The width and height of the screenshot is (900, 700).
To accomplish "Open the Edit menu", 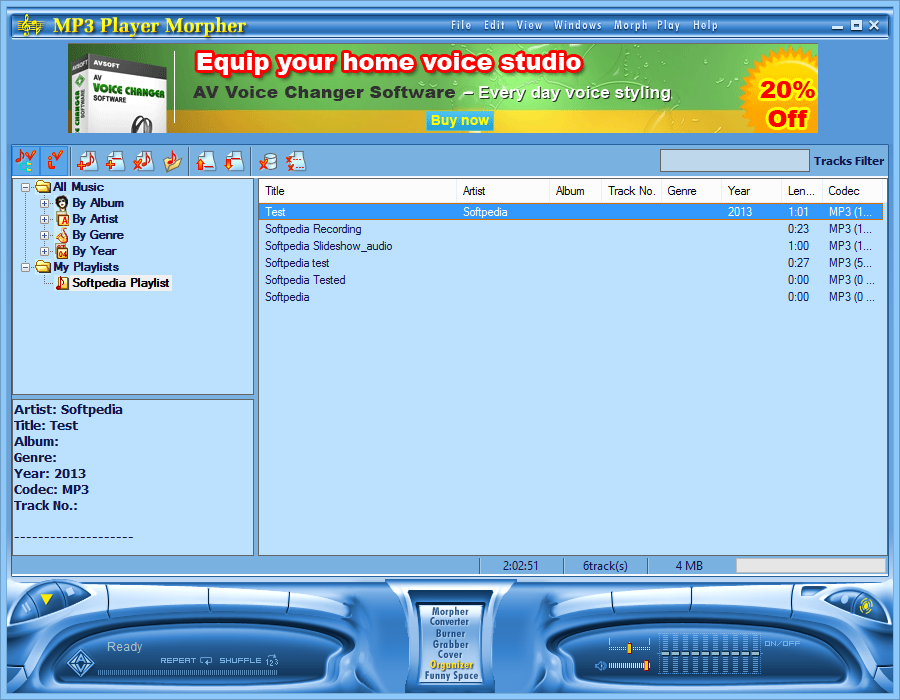I will tap(494, 25).
